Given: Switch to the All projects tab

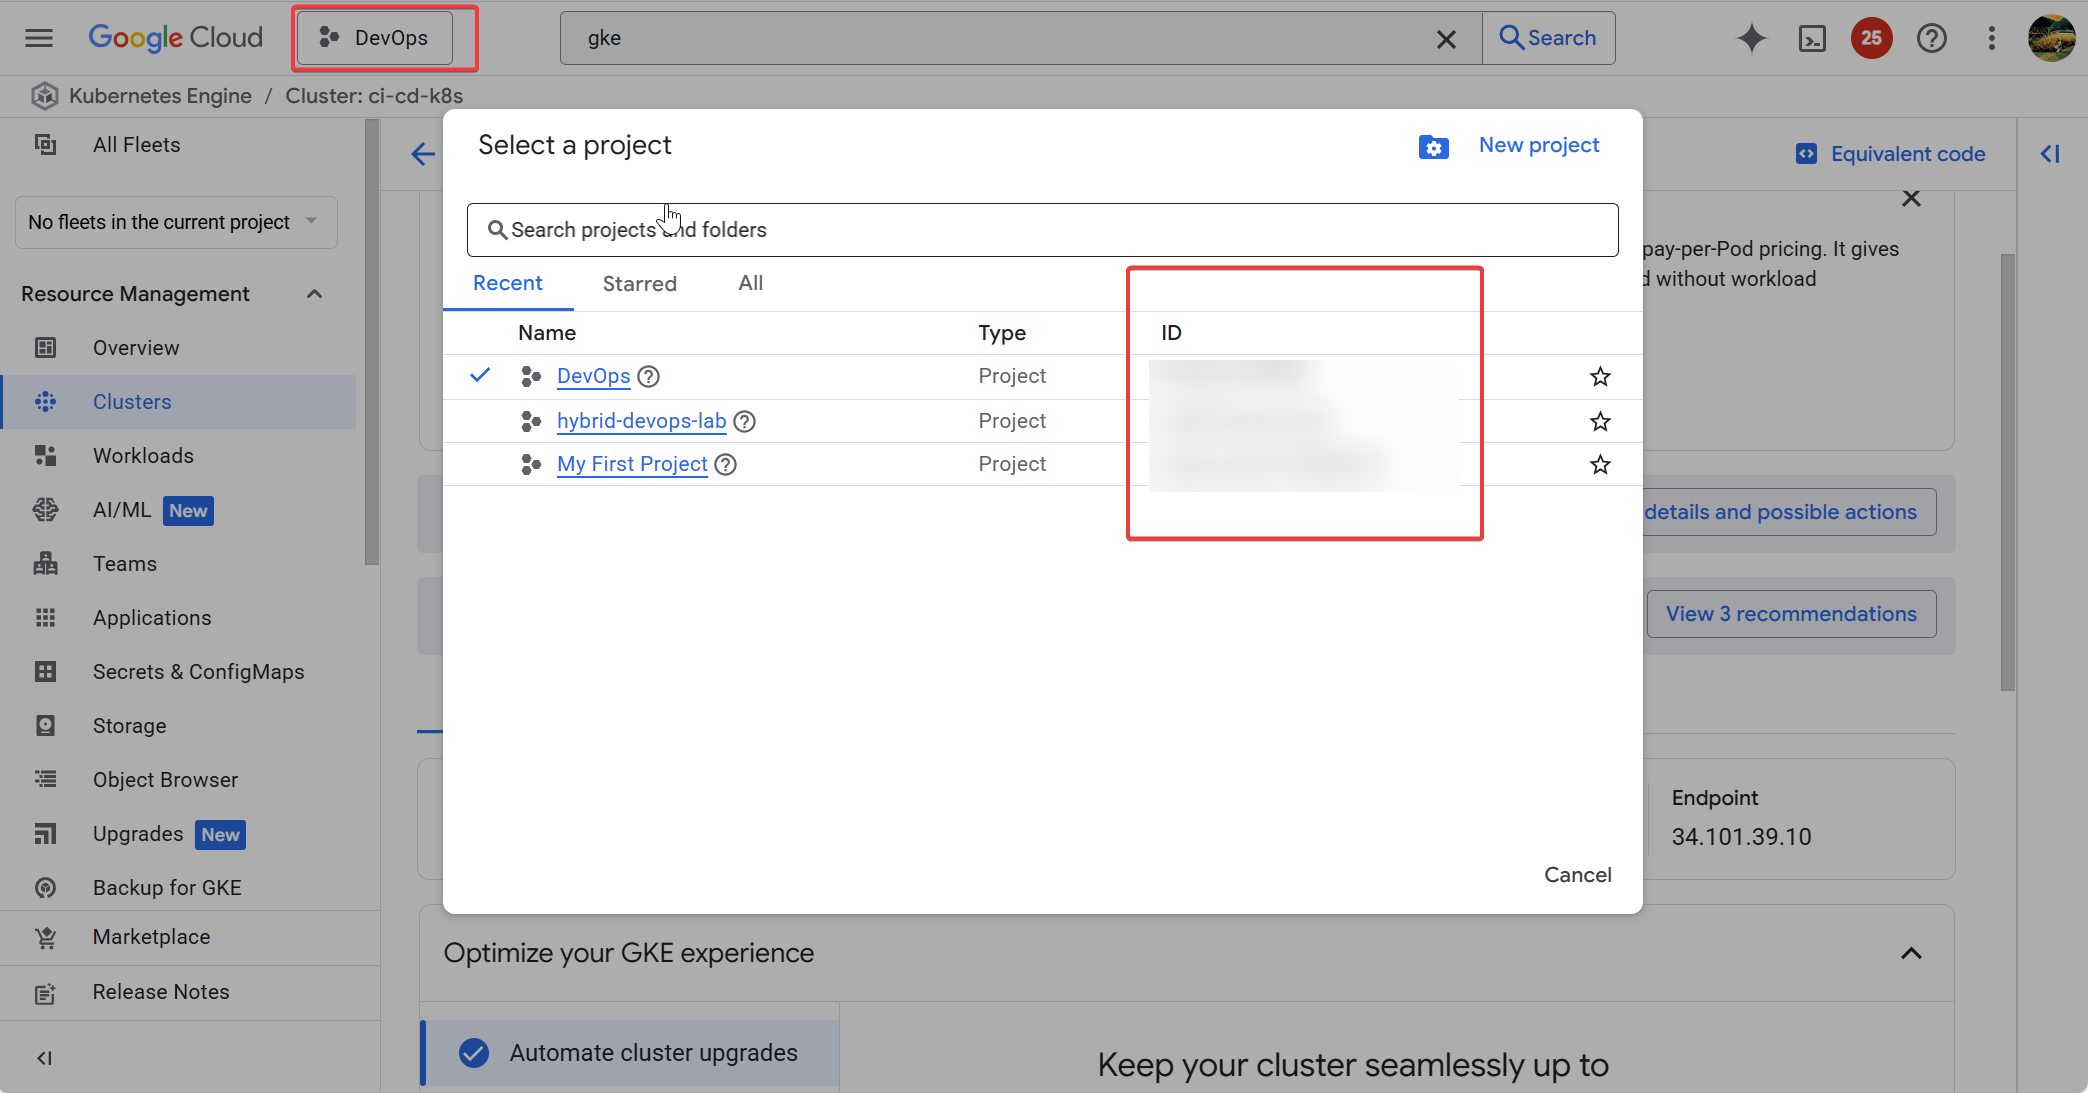Looking at the screenshot, I should click(x=750, y=284).
